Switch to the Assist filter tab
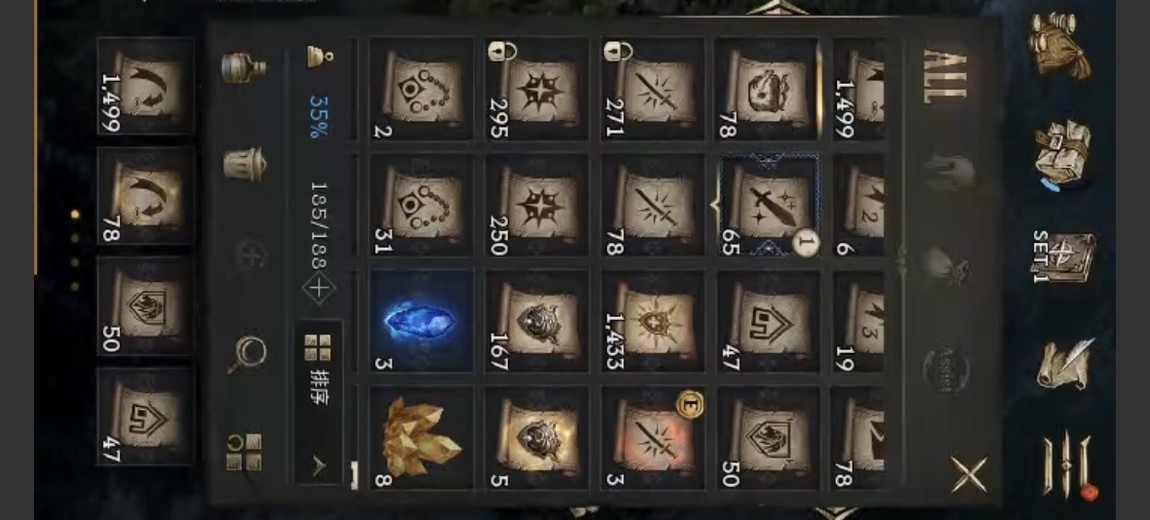This screenshot has width=1150, height=520. (x=946, y=370)
